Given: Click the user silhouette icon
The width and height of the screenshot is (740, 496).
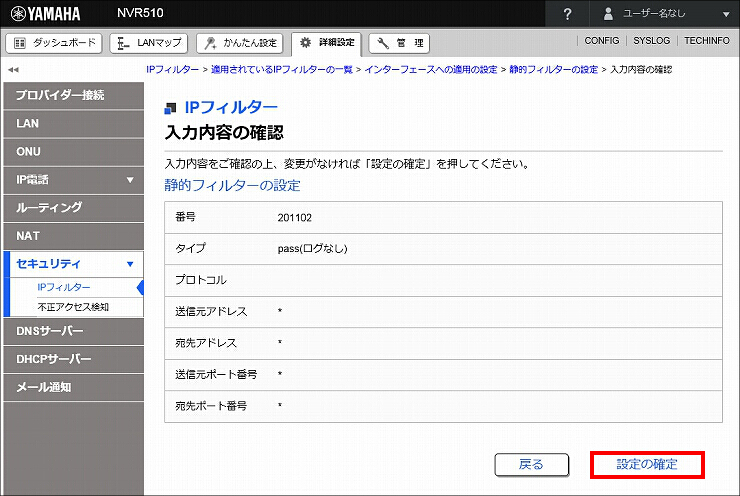Looking at the screenshot, I should point(608,14).
